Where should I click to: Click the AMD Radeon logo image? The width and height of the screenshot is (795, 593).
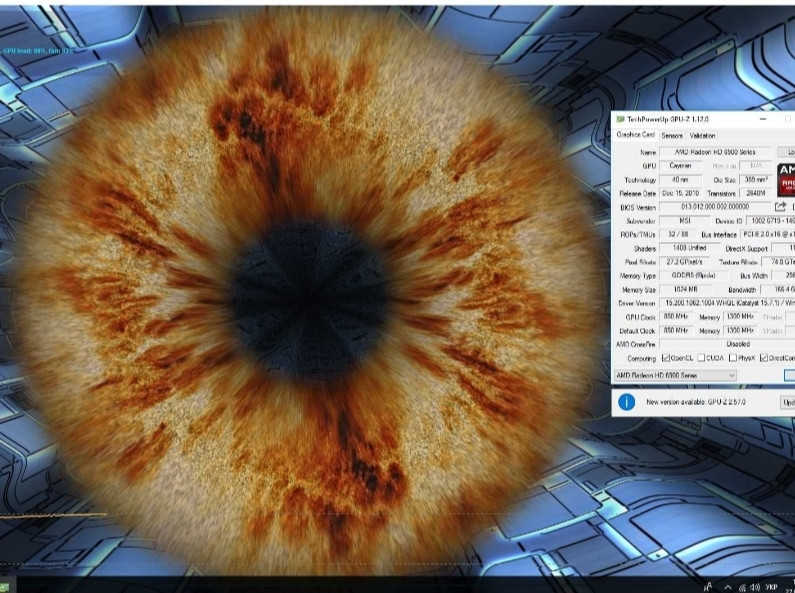[x=786, y=180]
